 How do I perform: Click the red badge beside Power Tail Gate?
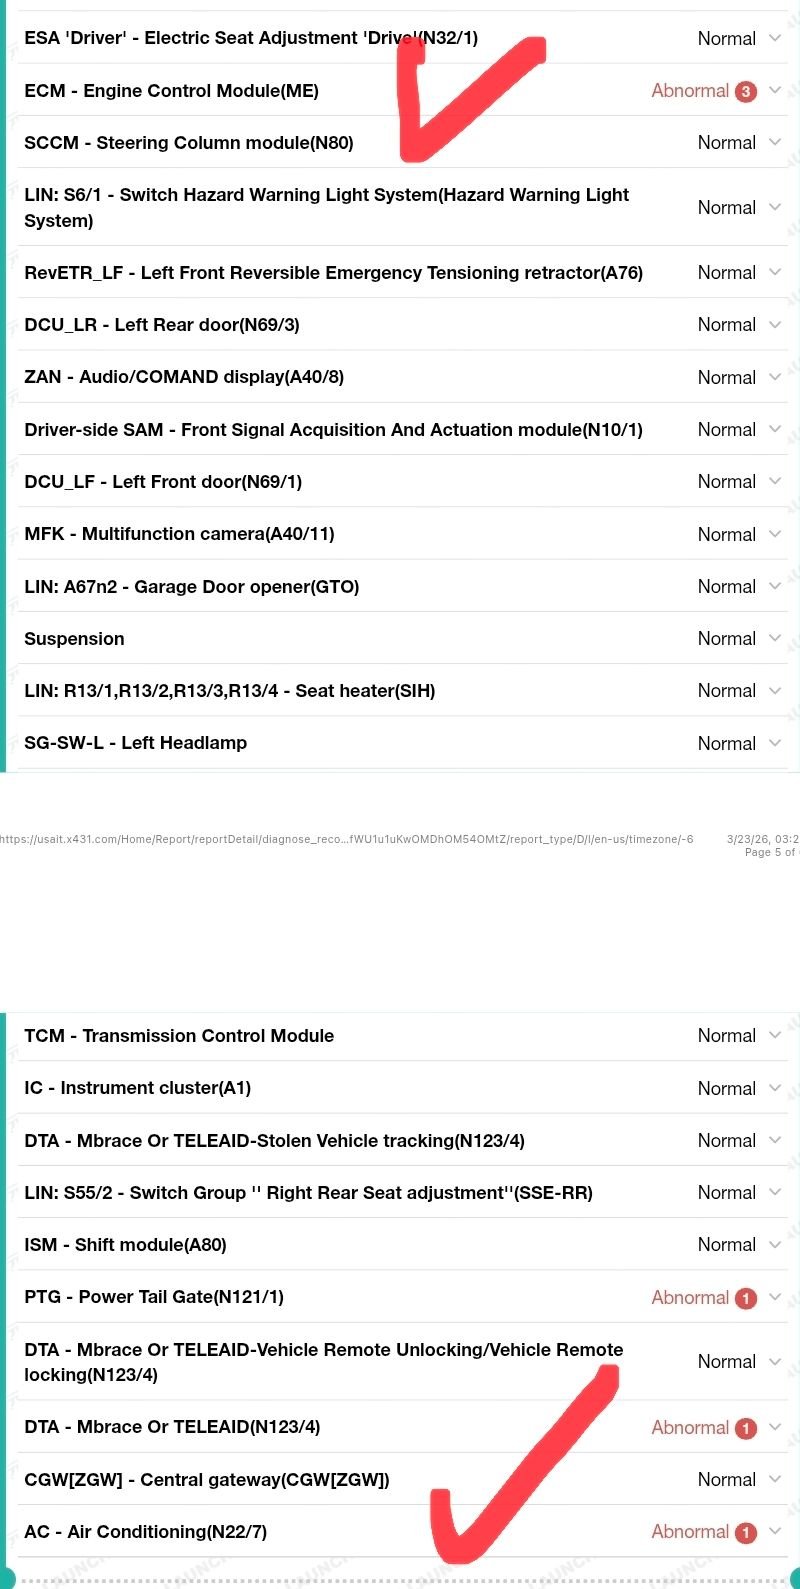click(x=745, y=1298)
